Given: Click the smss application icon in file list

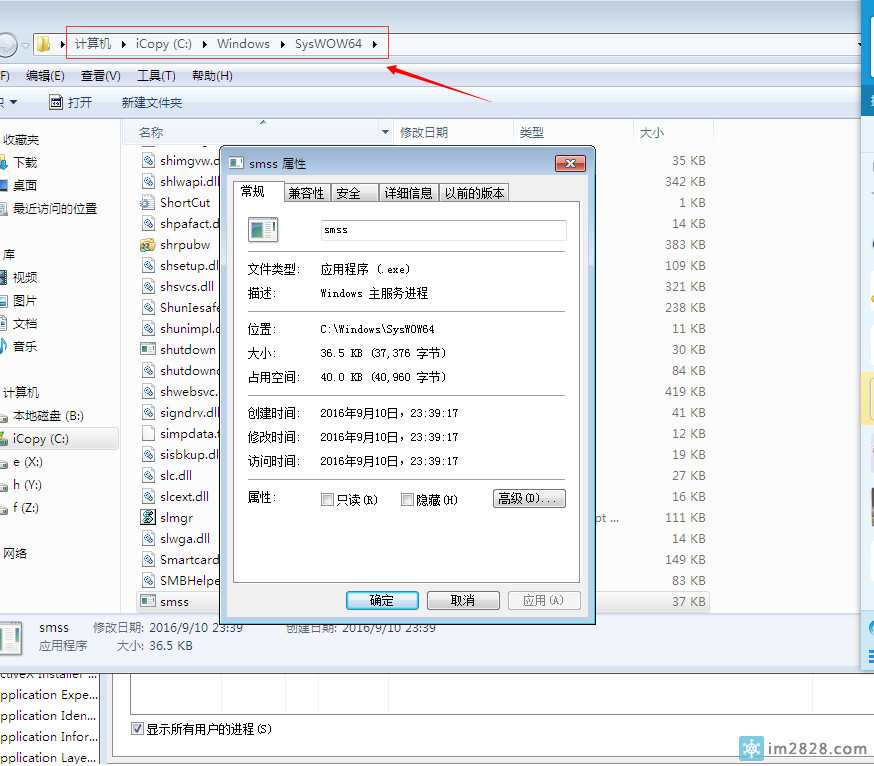Looking at the screenshot, I should click(x=148, y=602).
